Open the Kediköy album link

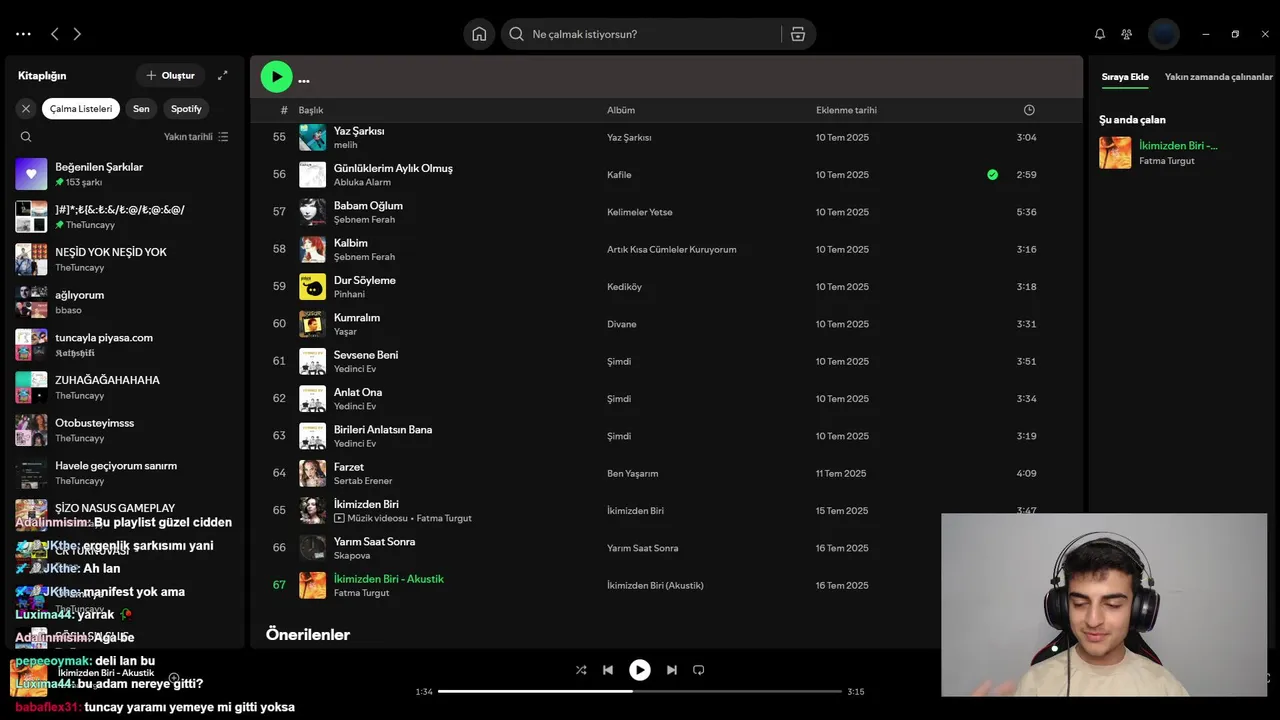pos(624,287)
